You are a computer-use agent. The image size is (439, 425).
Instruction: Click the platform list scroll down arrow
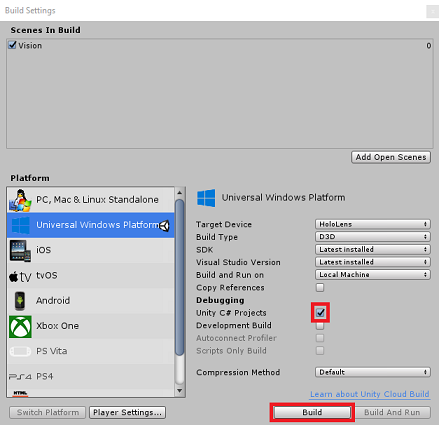point(180,391)
